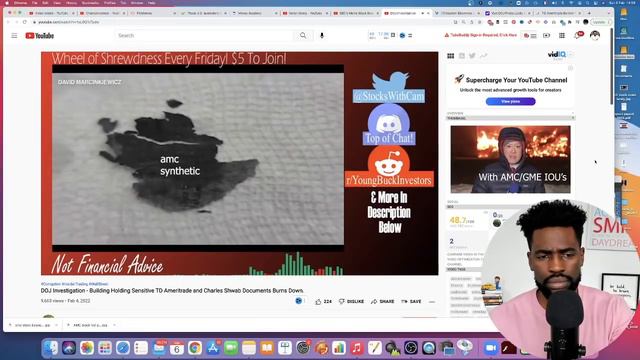Open YouTube notifications bell
The width and height of the screenshot is (640, 360).
[578, 36]
